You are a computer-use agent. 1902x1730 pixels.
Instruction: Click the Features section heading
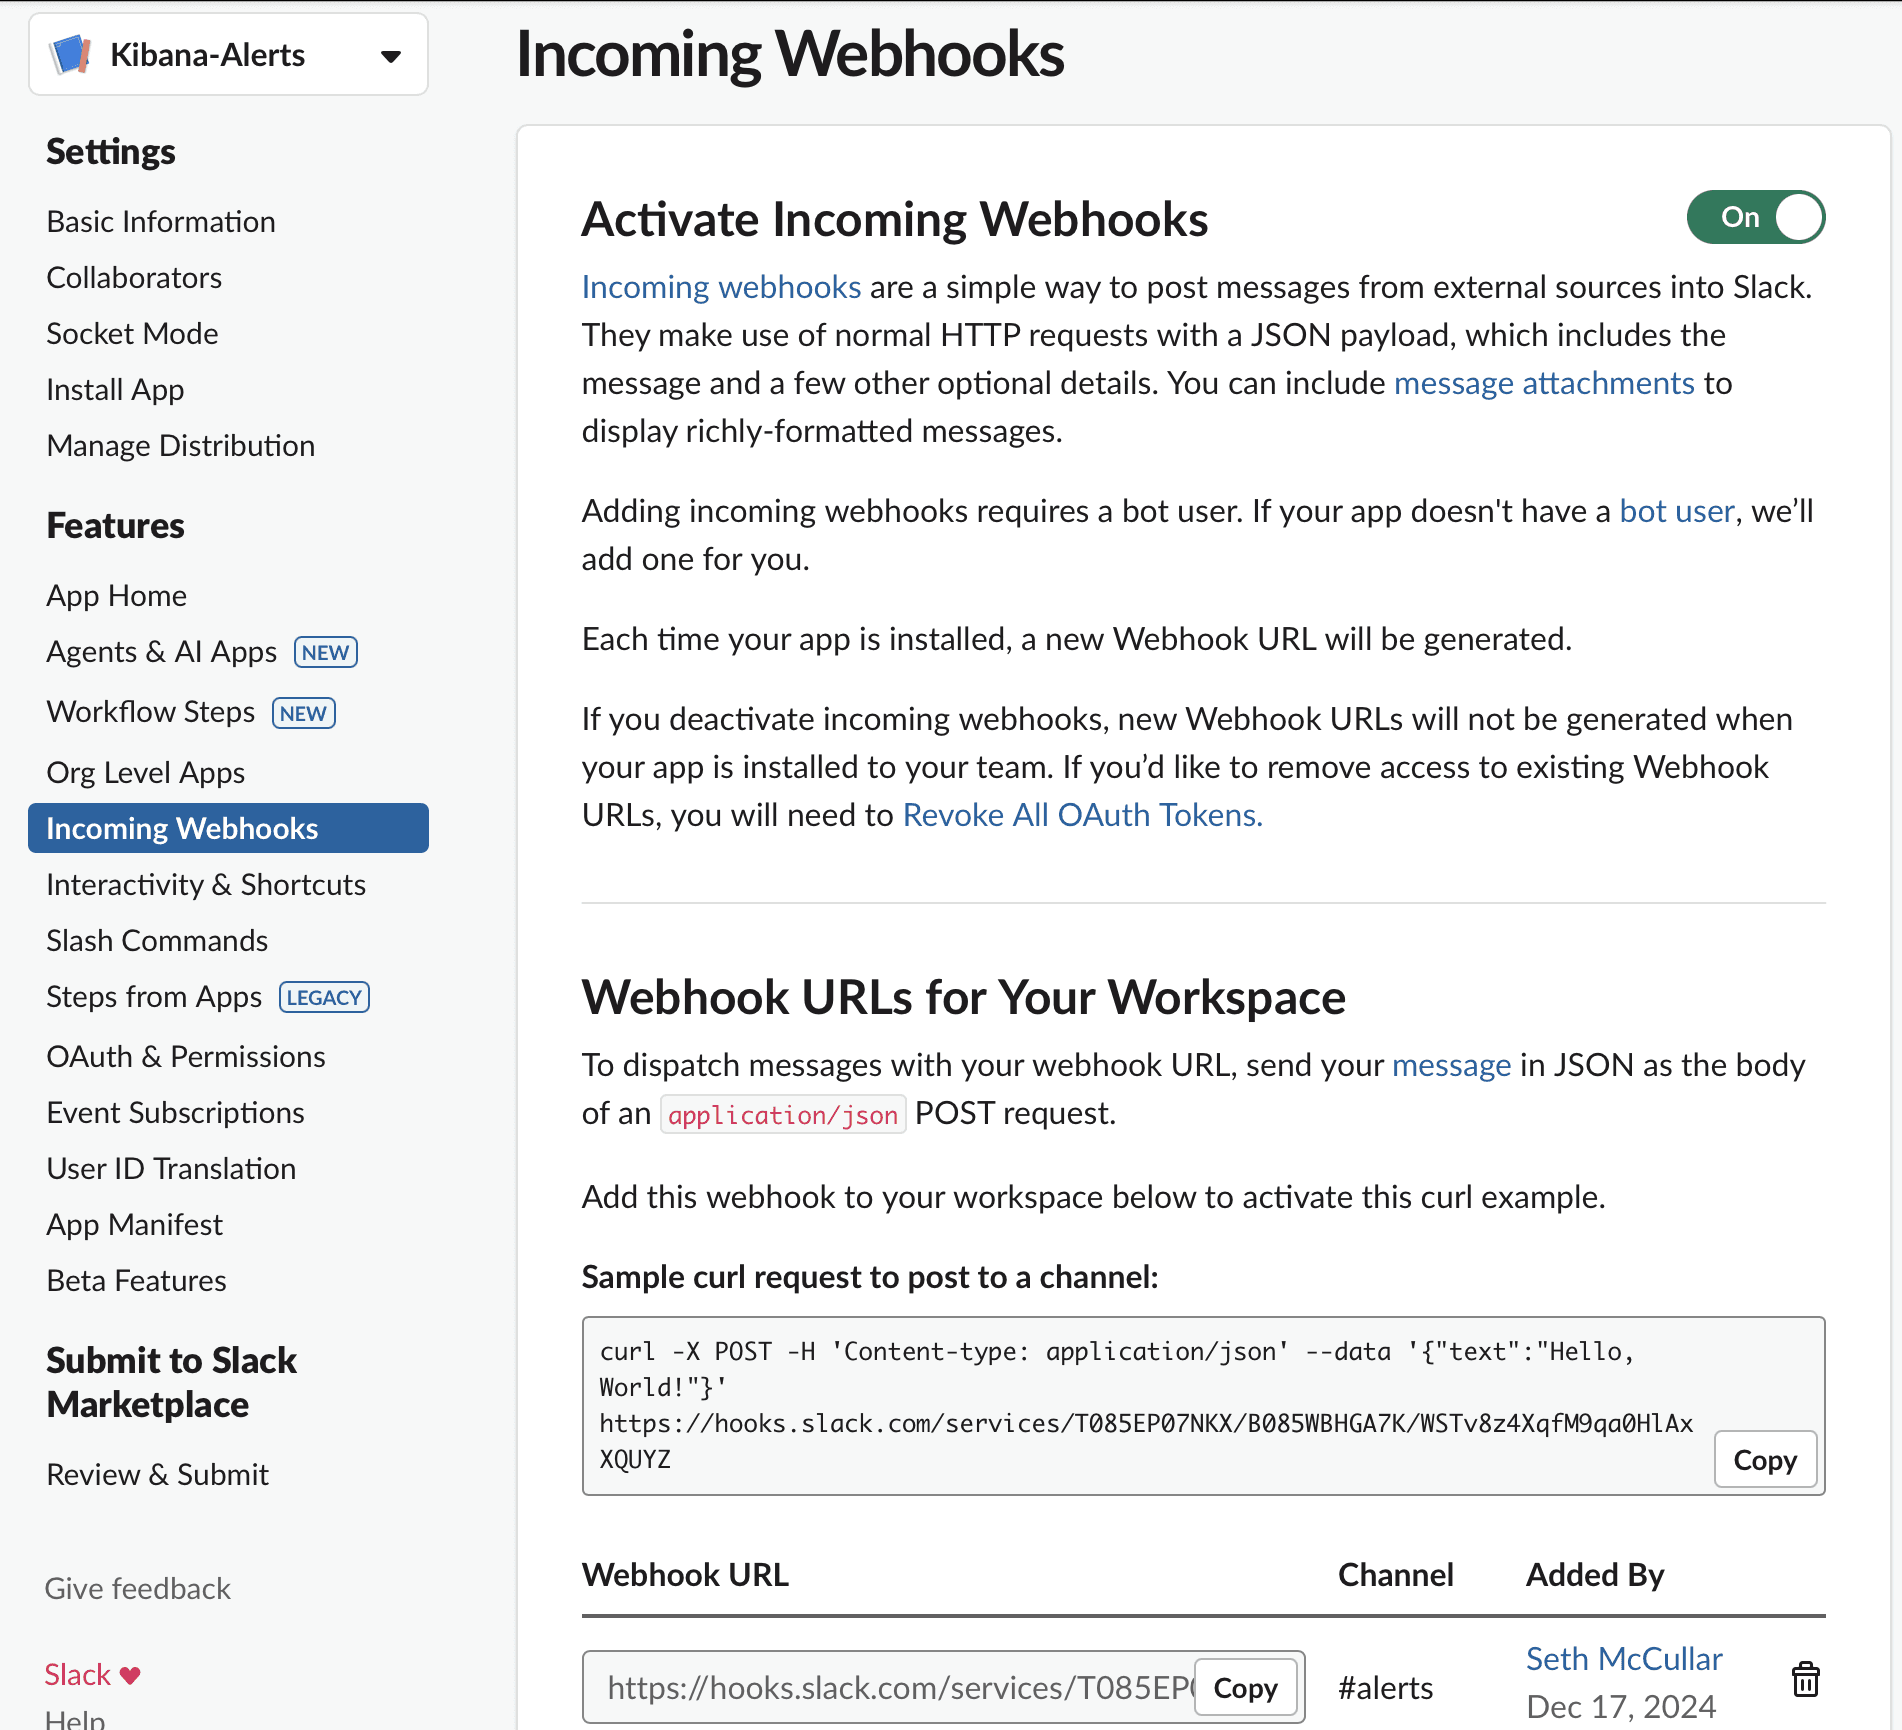click(x=116, y=526)
